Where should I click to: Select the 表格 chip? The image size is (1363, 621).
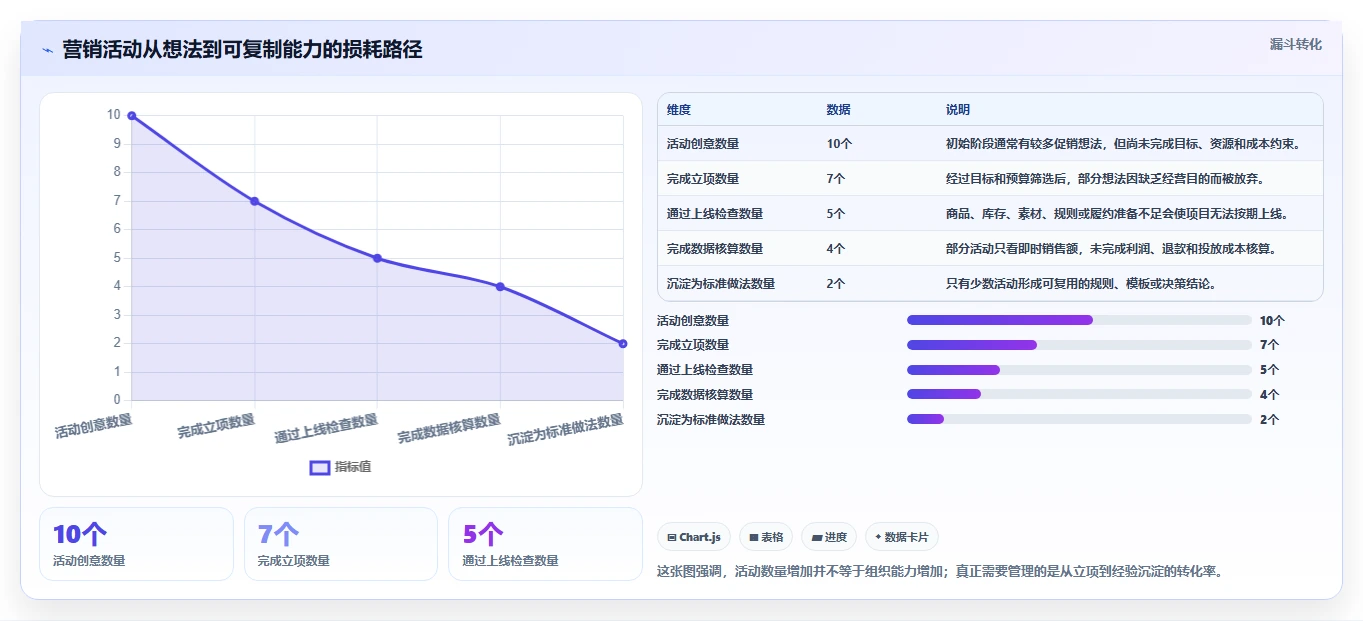pos(766,537)
